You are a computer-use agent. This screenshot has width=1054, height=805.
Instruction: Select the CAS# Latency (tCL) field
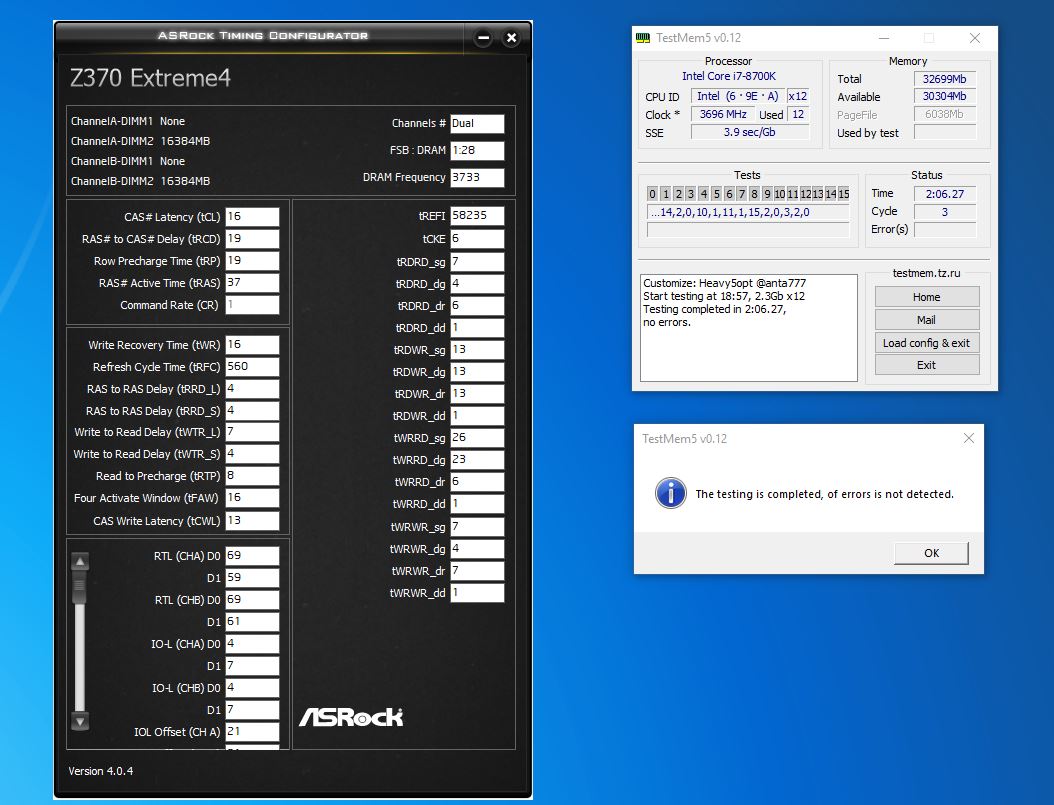252,216
